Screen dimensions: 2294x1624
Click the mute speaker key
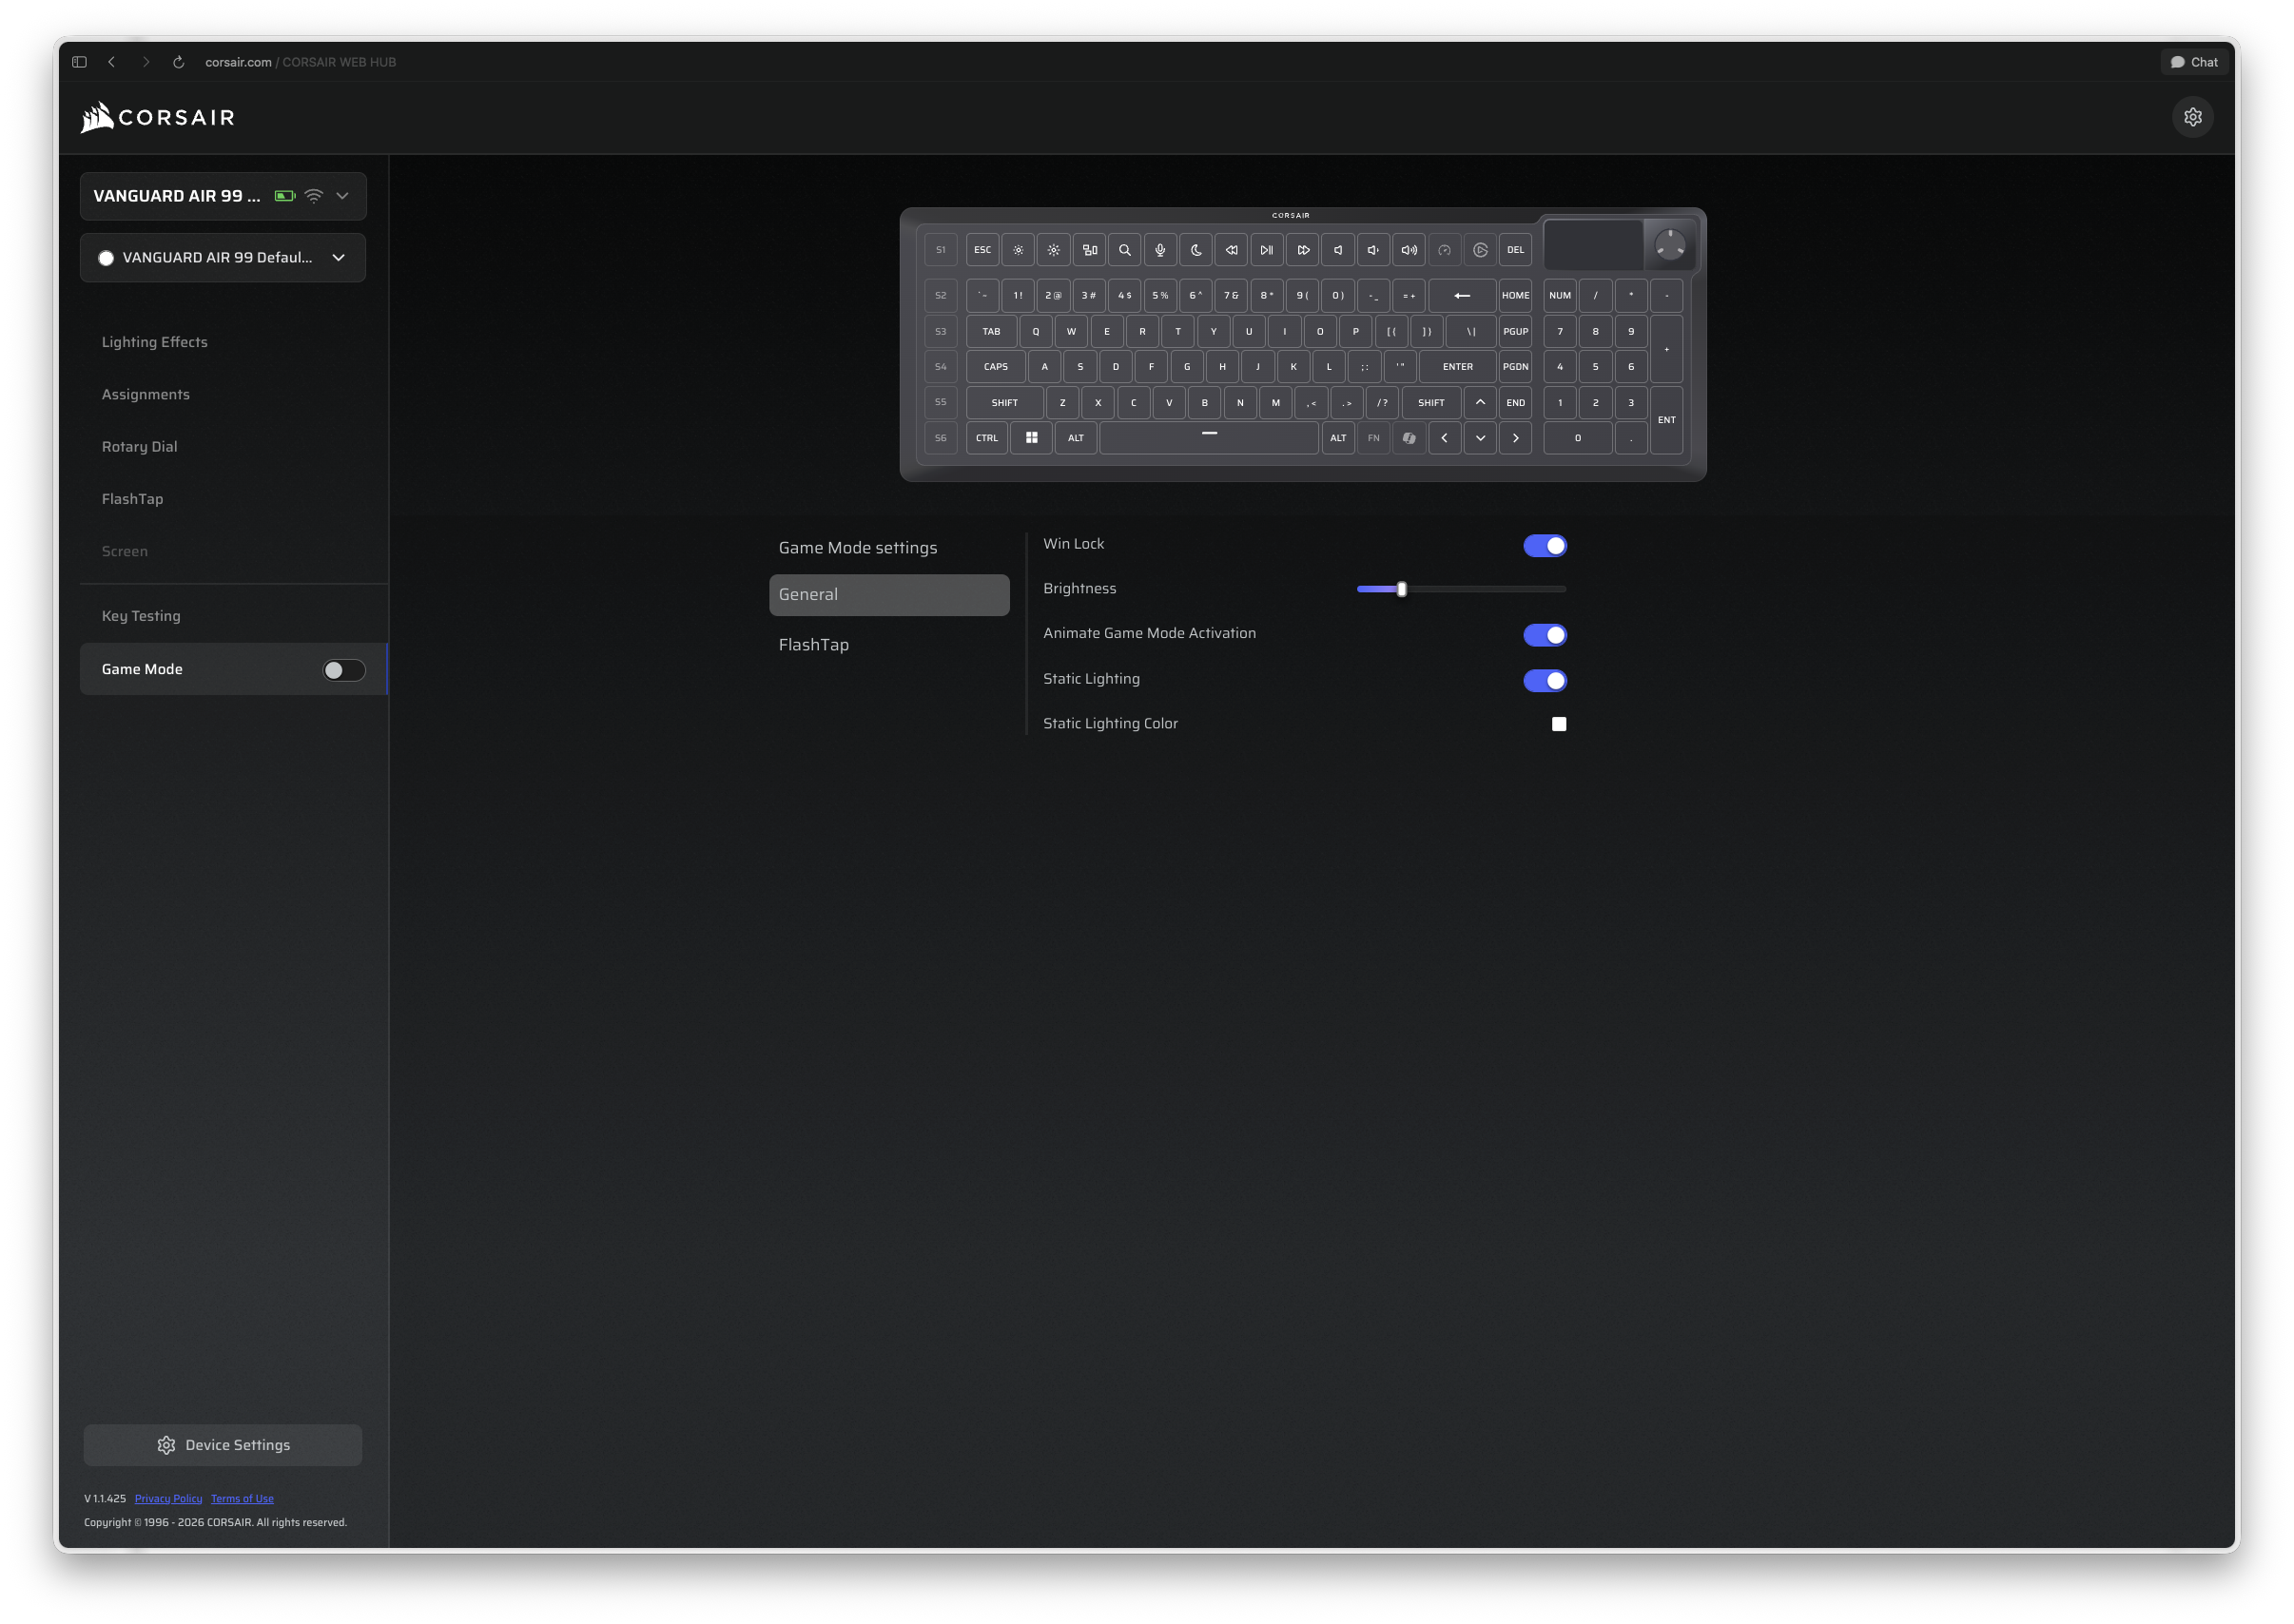[1338, 250]
